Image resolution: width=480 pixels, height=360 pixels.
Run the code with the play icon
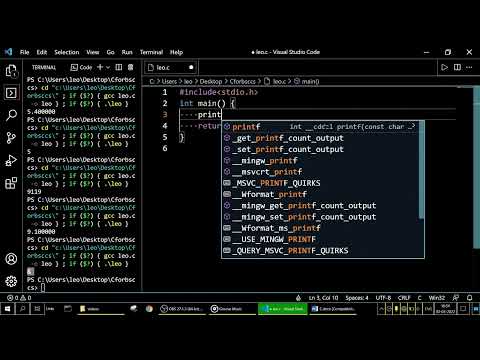(x=444, y=67)
